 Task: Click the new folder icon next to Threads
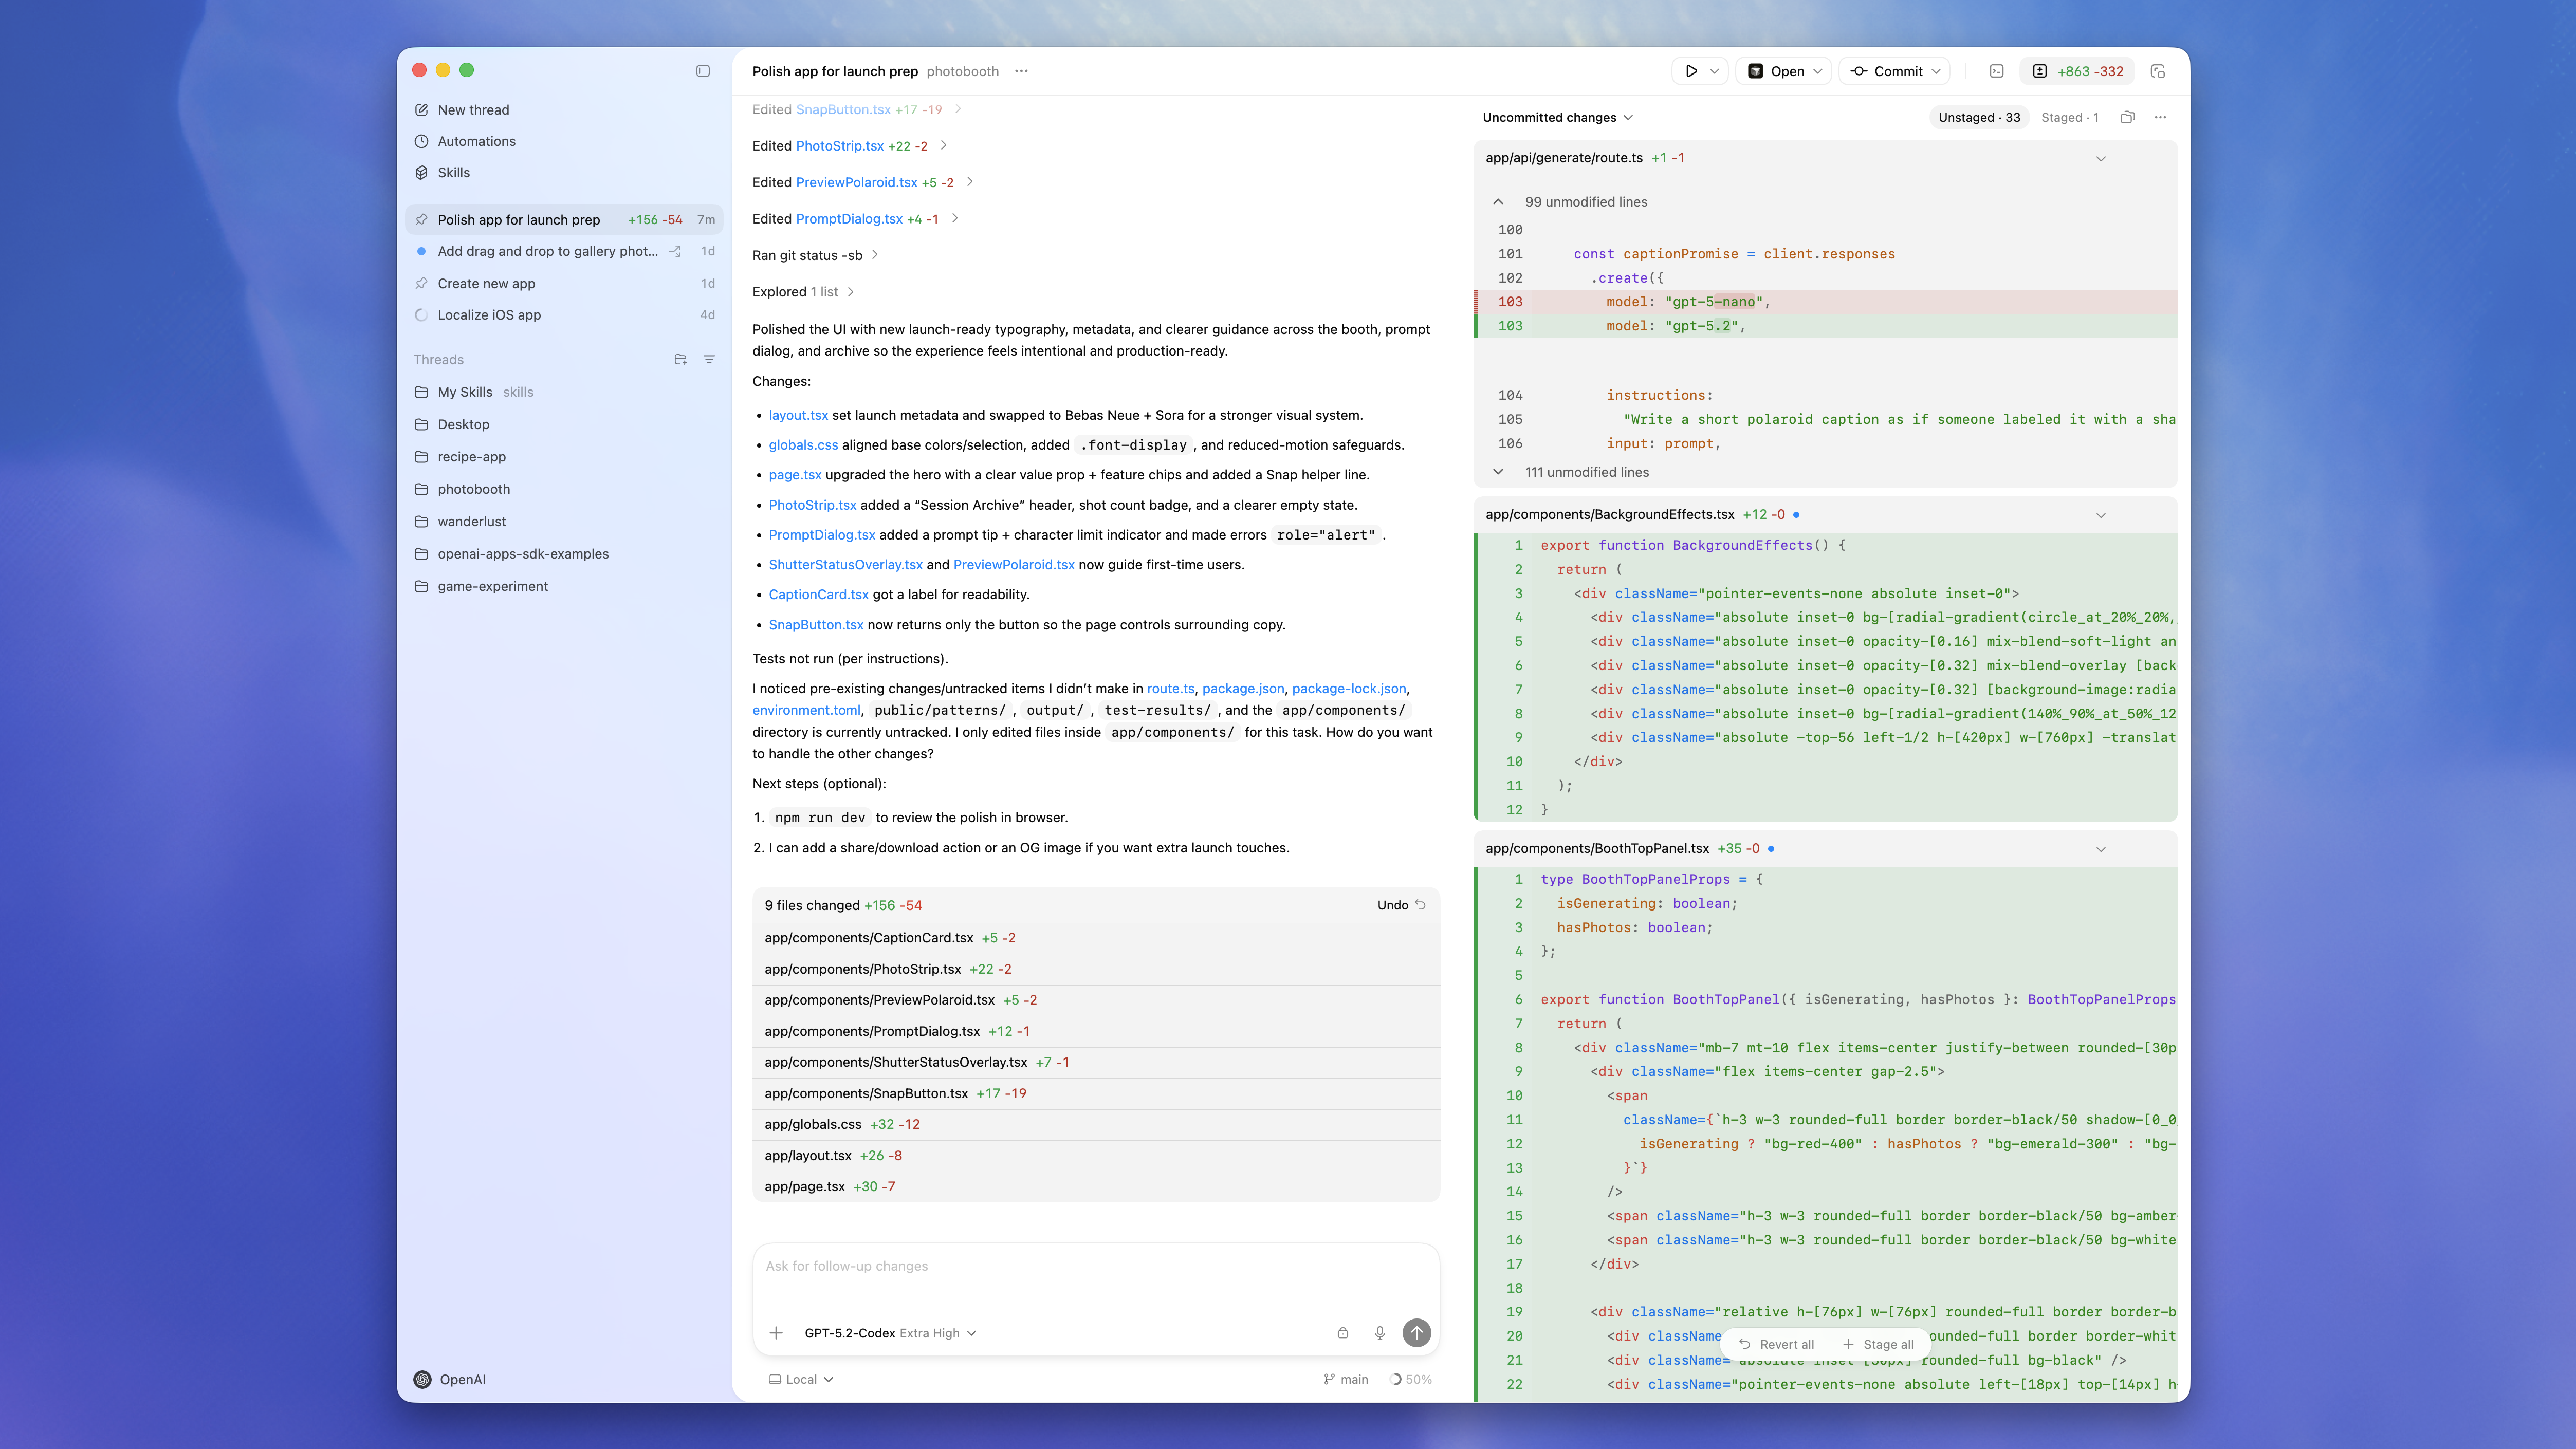coord(680,359)
